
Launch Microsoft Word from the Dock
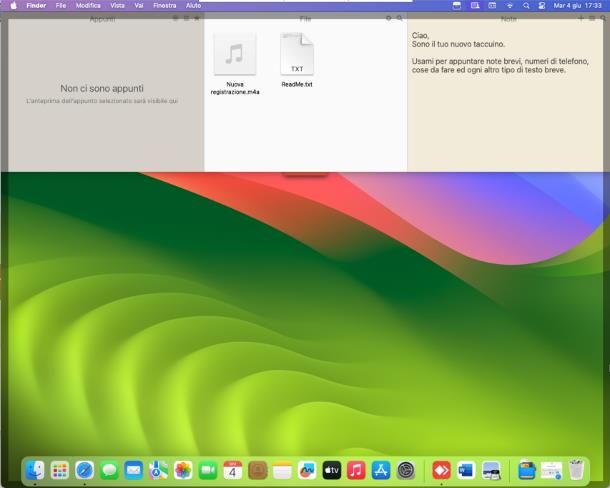pos(466,470)
